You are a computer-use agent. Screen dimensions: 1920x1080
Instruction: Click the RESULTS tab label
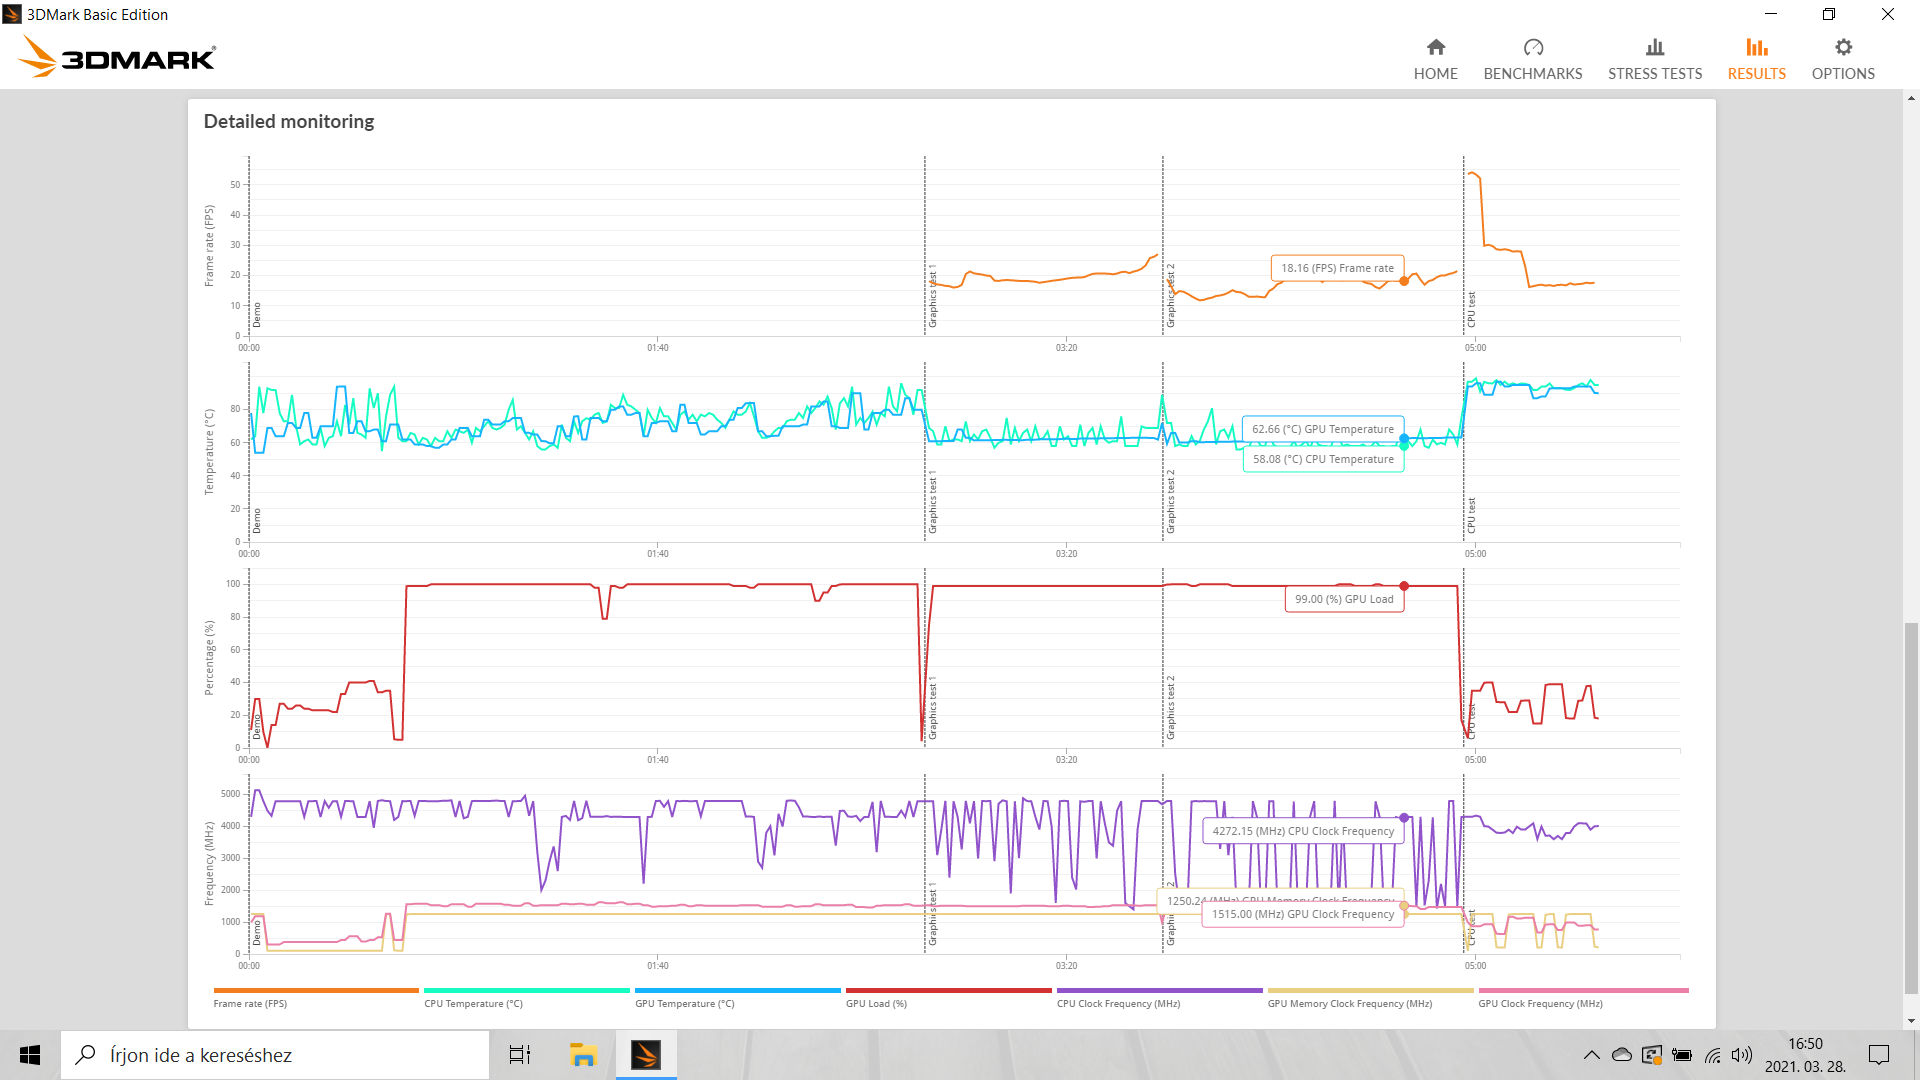click(x=1756, y=74)
